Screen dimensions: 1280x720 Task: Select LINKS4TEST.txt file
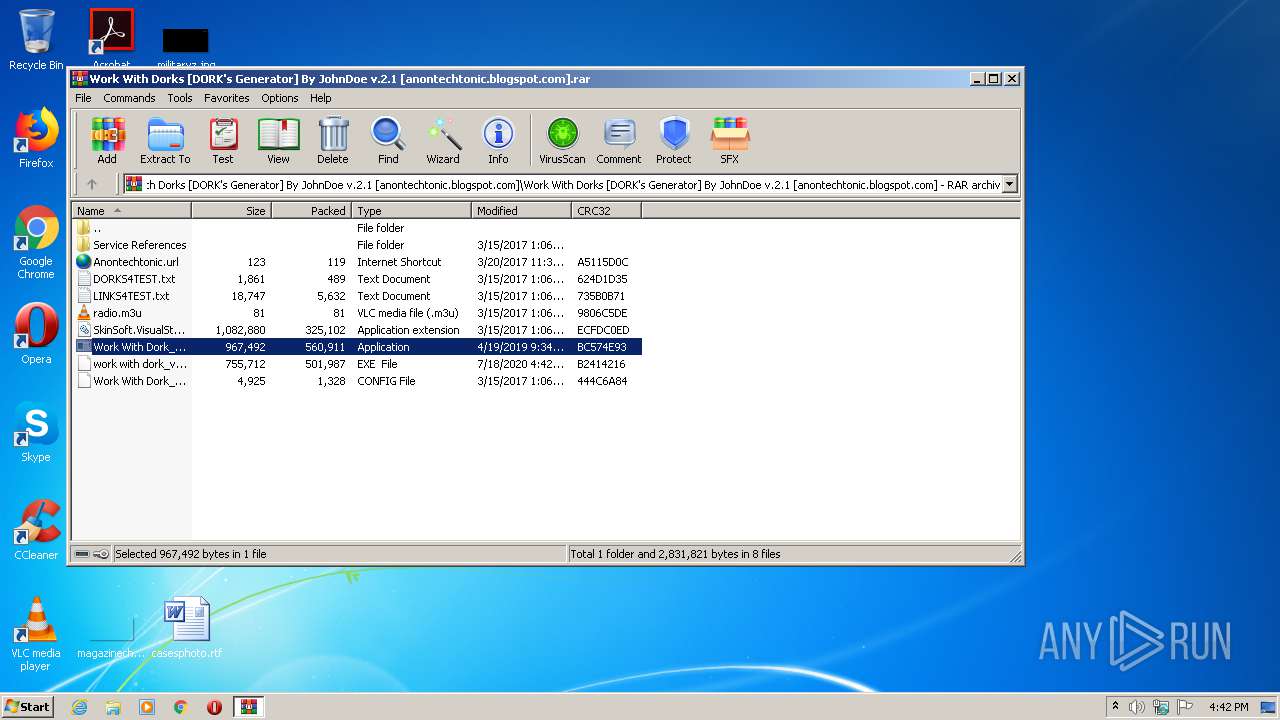coord(357,296)
